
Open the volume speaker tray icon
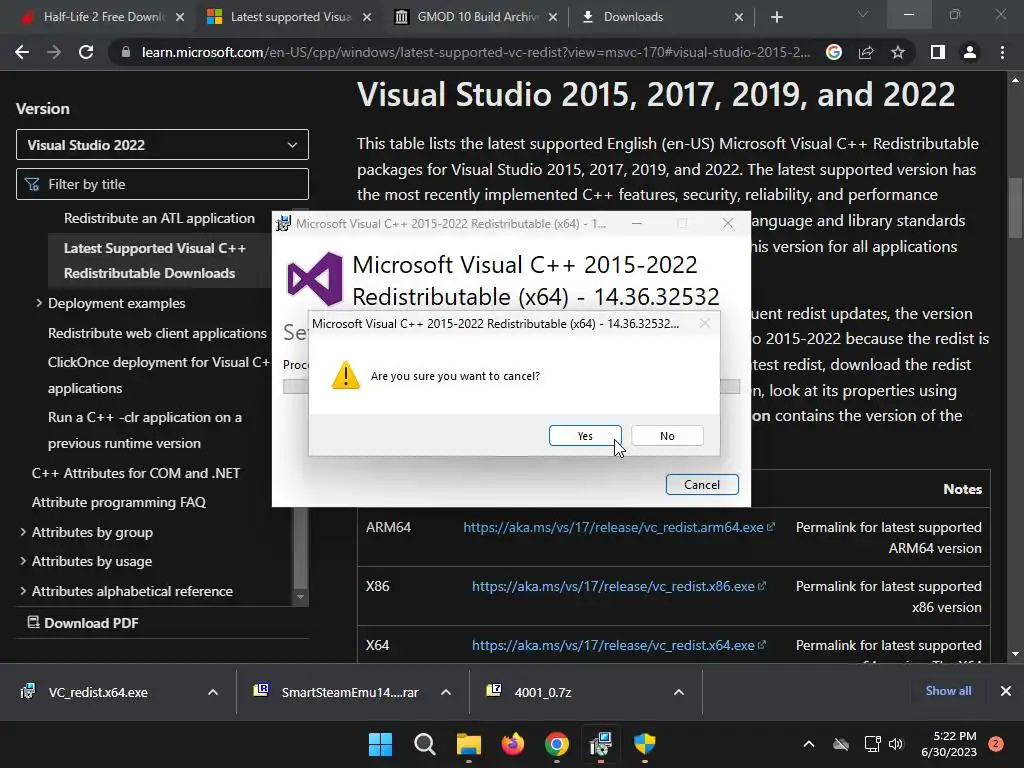coord(896,744)
